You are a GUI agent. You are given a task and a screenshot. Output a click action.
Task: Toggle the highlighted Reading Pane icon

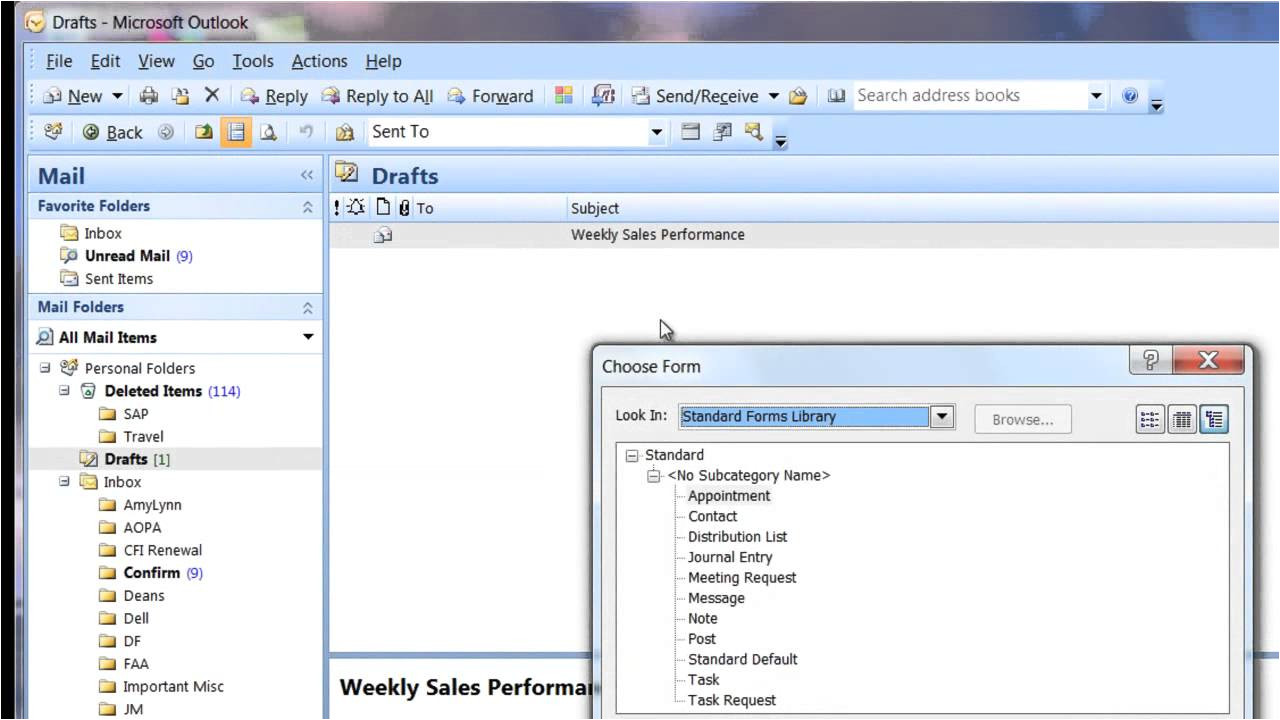[236, 132]
